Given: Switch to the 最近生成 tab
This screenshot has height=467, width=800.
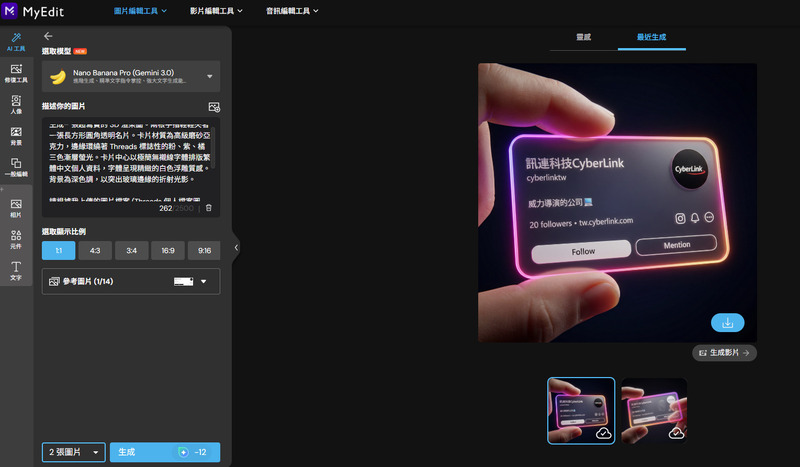Looking at the screenshot, I should tap(652, 37).
